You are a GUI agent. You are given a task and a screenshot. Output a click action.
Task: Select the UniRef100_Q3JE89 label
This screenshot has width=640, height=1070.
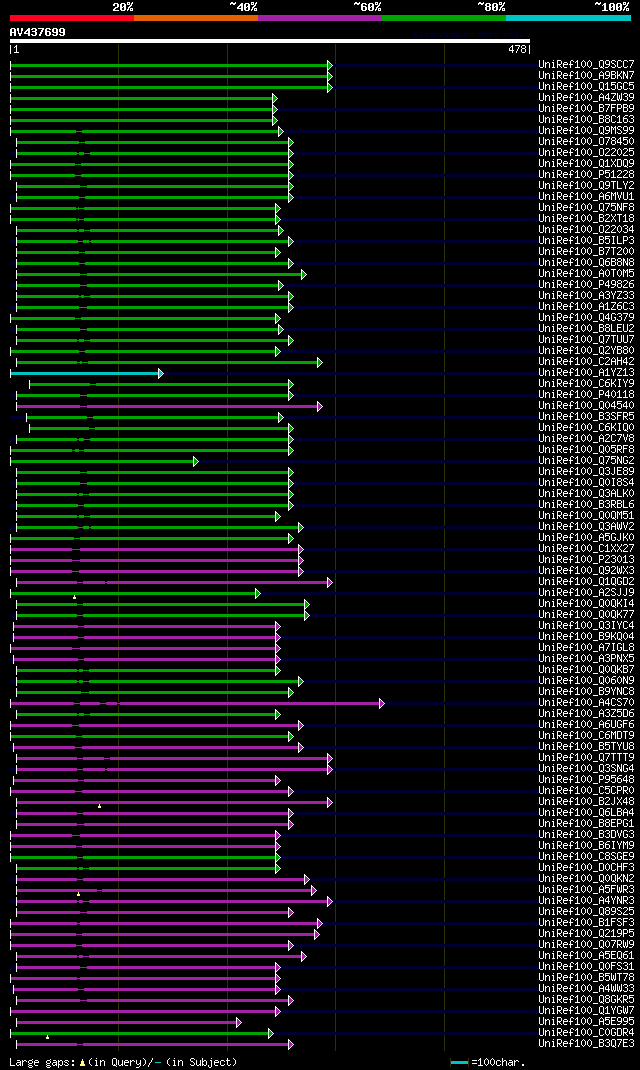[x=586, y=472]
